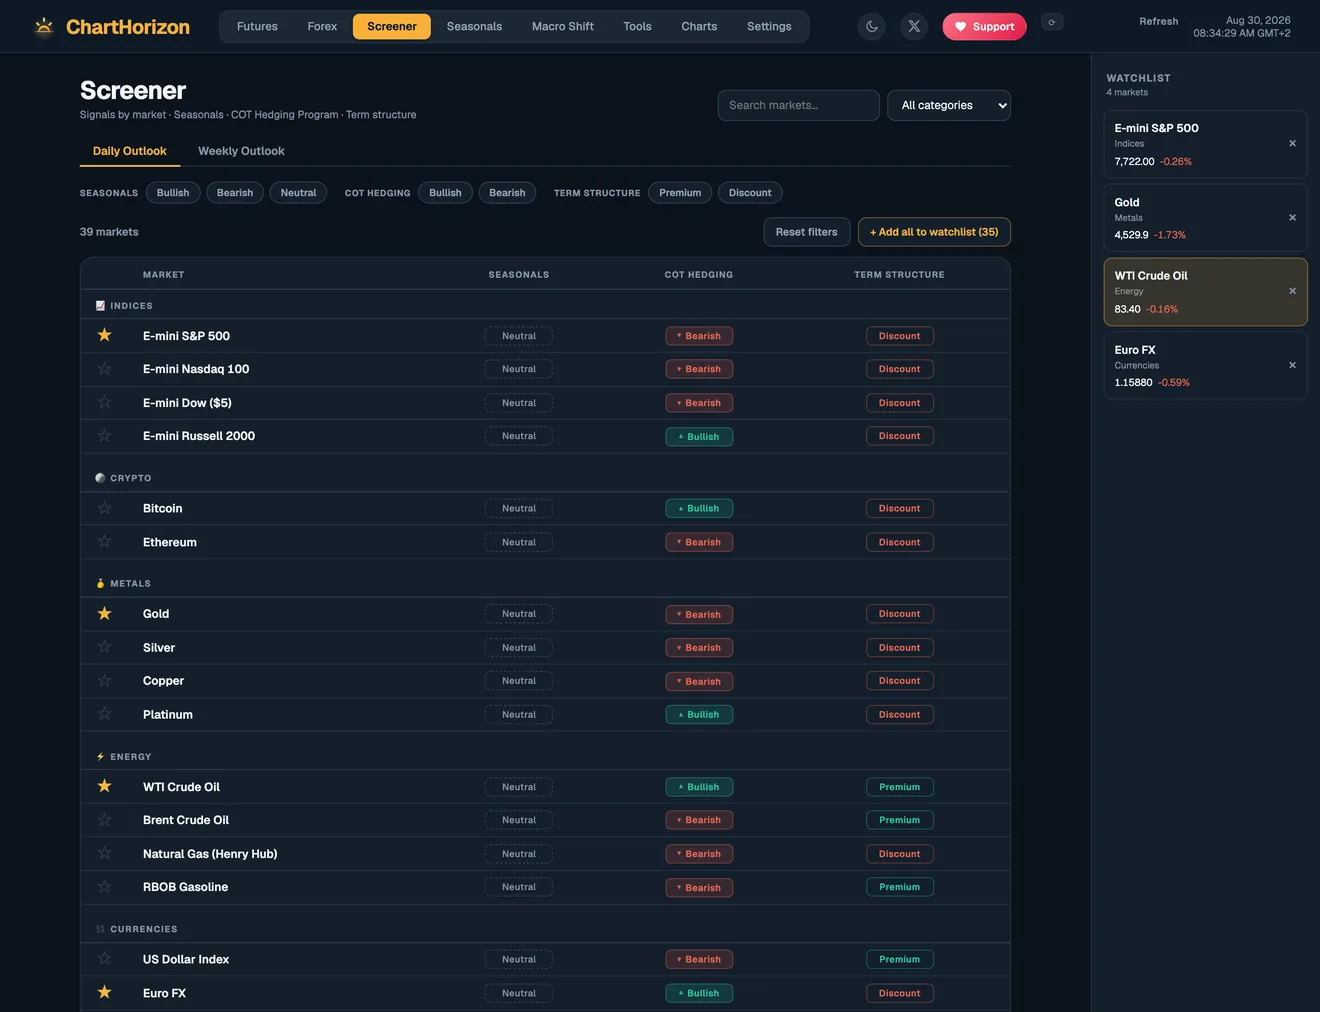Unstar E-mini S&P 500 row
The width and height of the screenshot is (1320, 1012).
[x=104, y=335]
